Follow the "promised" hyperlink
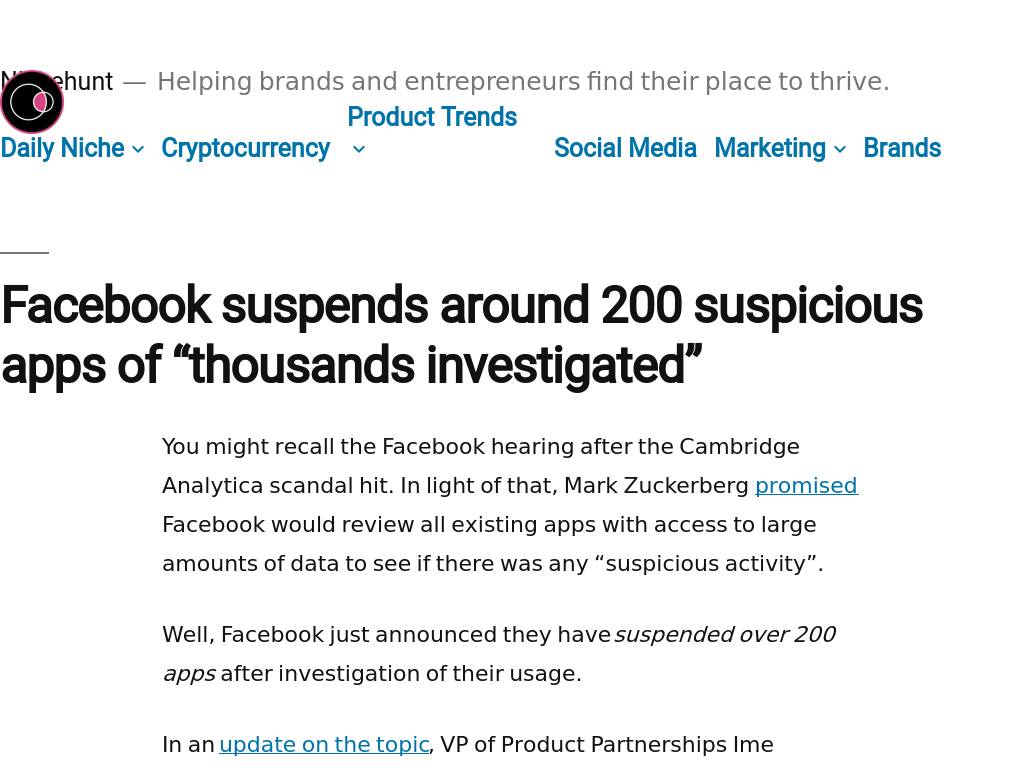1024x768 pixels. (806, 486)
